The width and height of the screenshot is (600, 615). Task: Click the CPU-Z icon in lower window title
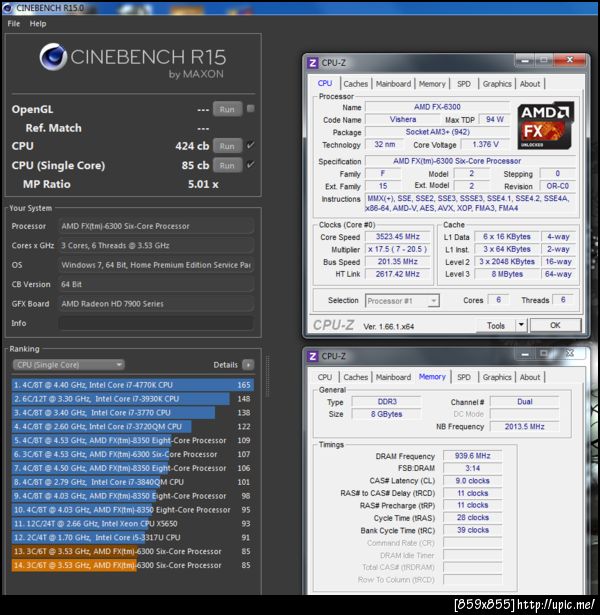point(313,356)
